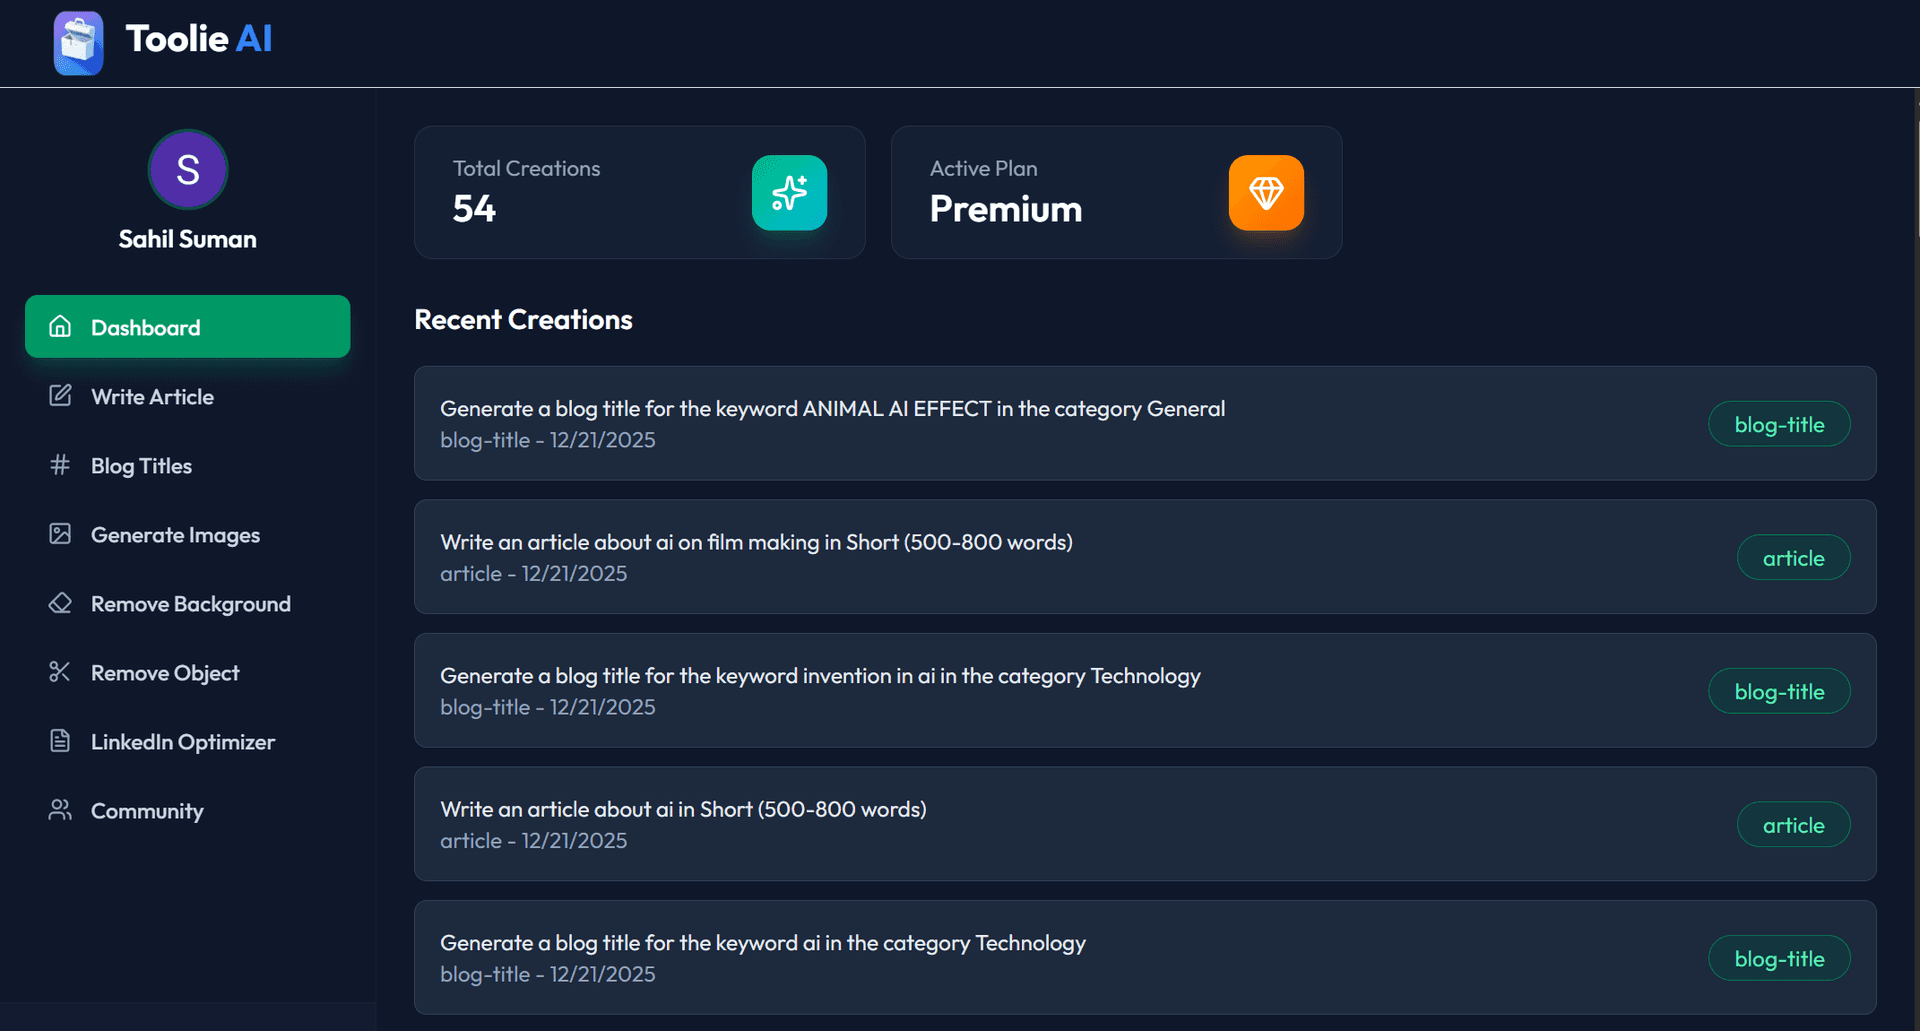Click blog-title tag on ANIMAL AI EFFECT entry
The image size is (1920, 1031).
(1778, 424)
